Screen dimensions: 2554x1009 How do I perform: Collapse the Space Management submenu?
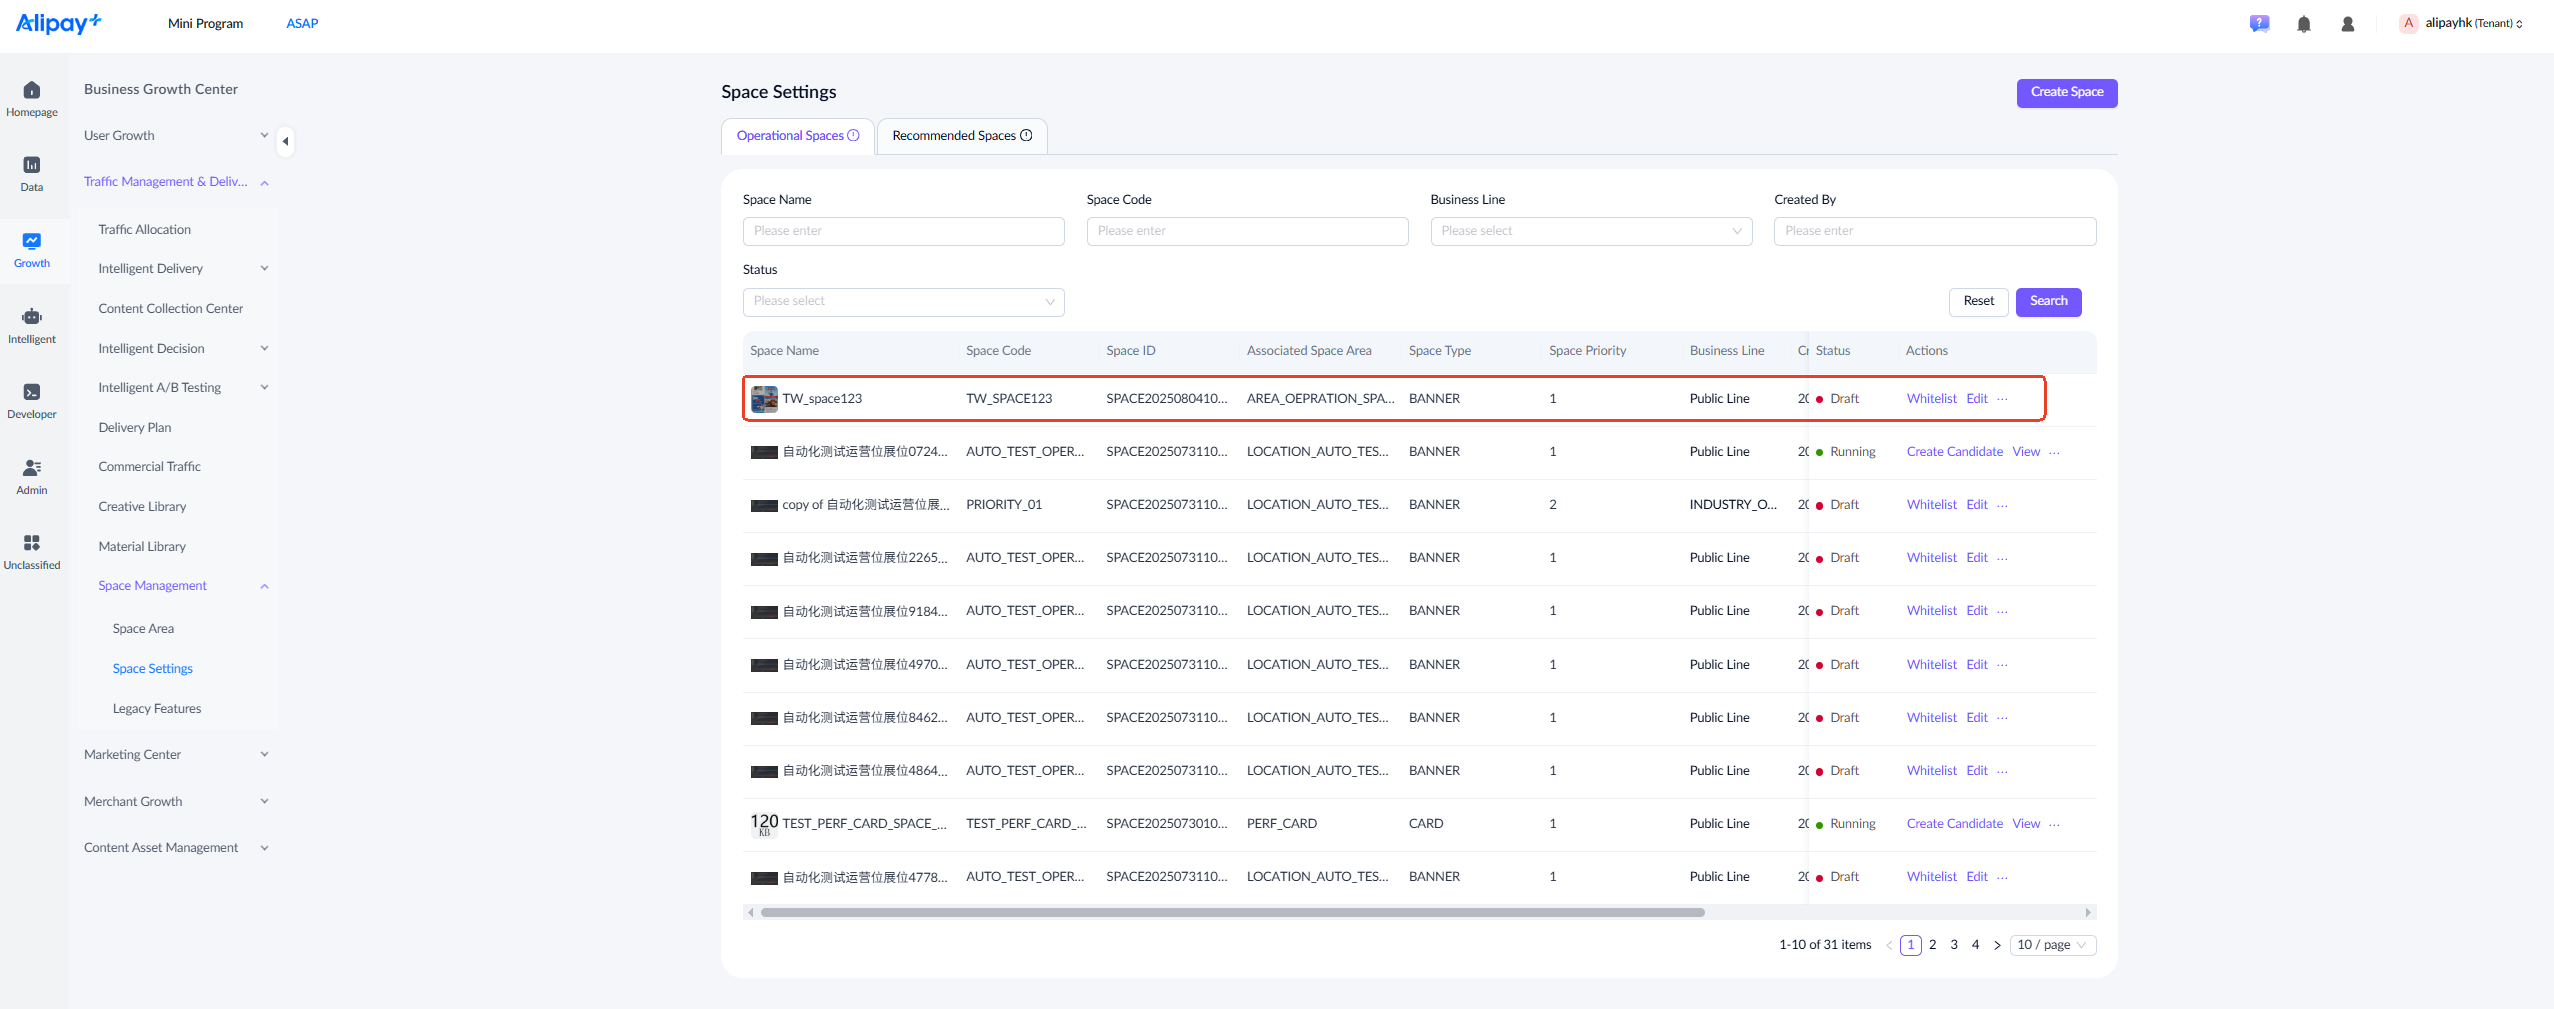182,586
